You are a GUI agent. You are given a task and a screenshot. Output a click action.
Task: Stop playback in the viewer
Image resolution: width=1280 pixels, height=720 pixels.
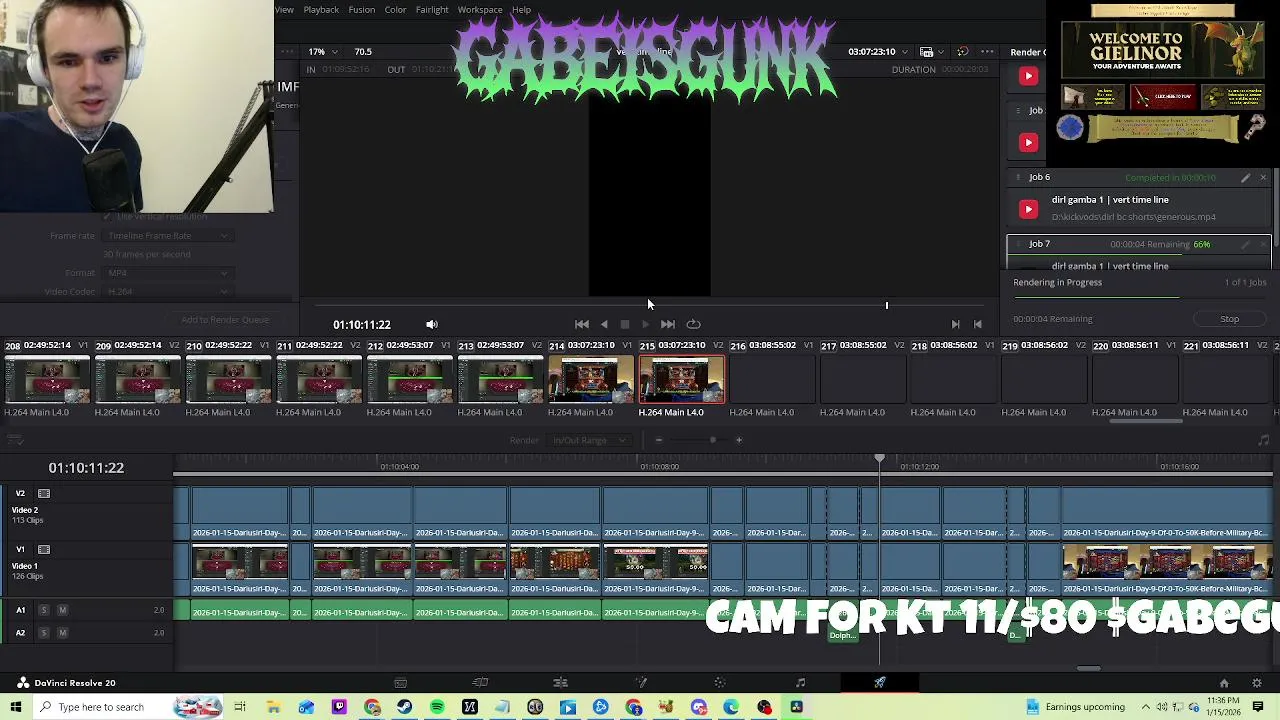tap(625, 324)
